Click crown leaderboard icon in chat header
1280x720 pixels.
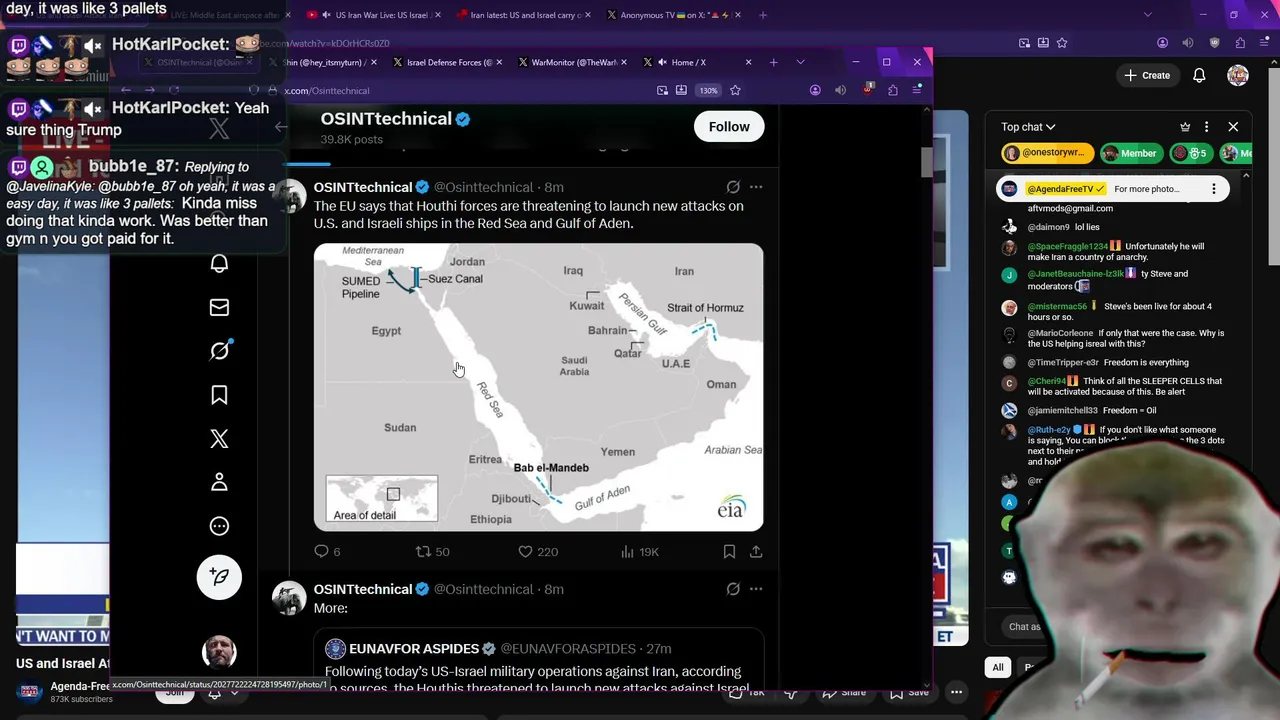1185,127
